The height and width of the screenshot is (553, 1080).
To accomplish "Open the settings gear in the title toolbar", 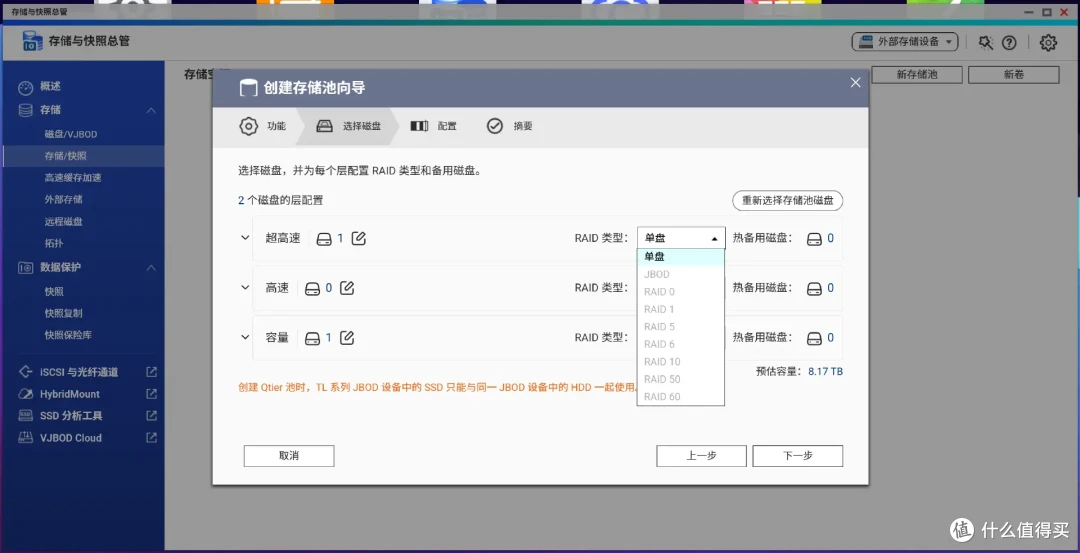I will (x=1048, y=43).
